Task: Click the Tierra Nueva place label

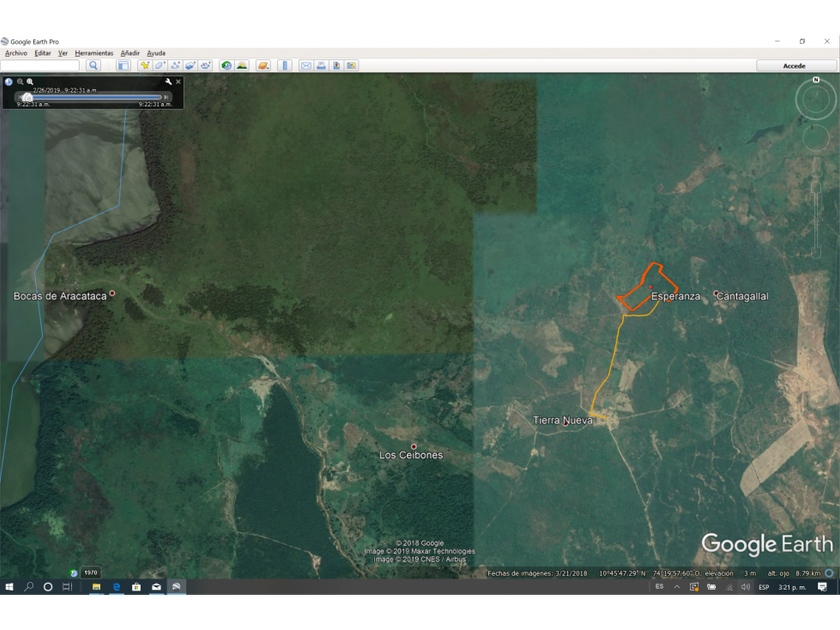Action: (563, 420)
